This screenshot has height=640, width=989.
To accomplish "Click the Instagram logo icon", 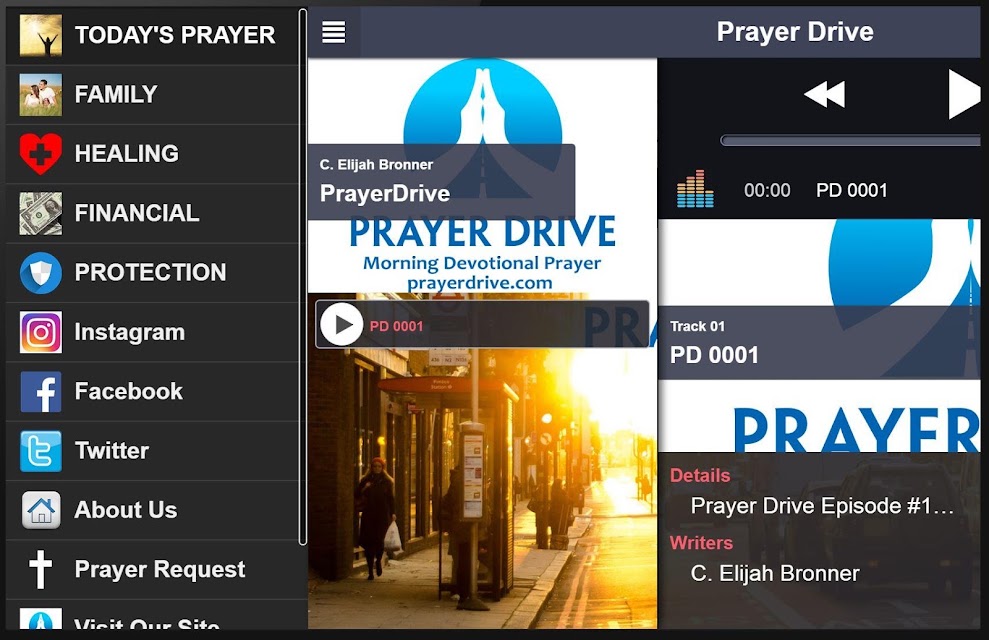I will (x=41, y=332).
